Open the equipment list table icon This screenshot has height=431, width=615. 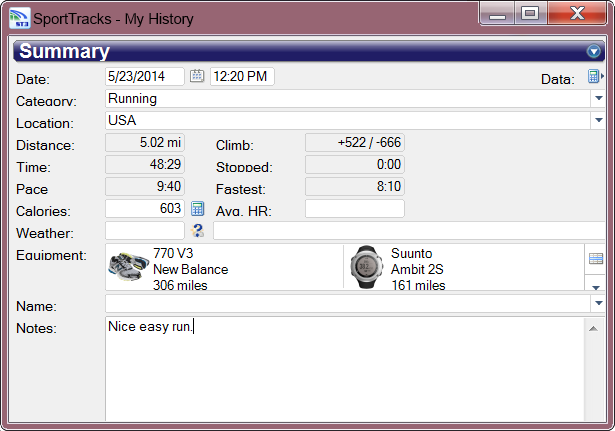click(x=595, y=258)
